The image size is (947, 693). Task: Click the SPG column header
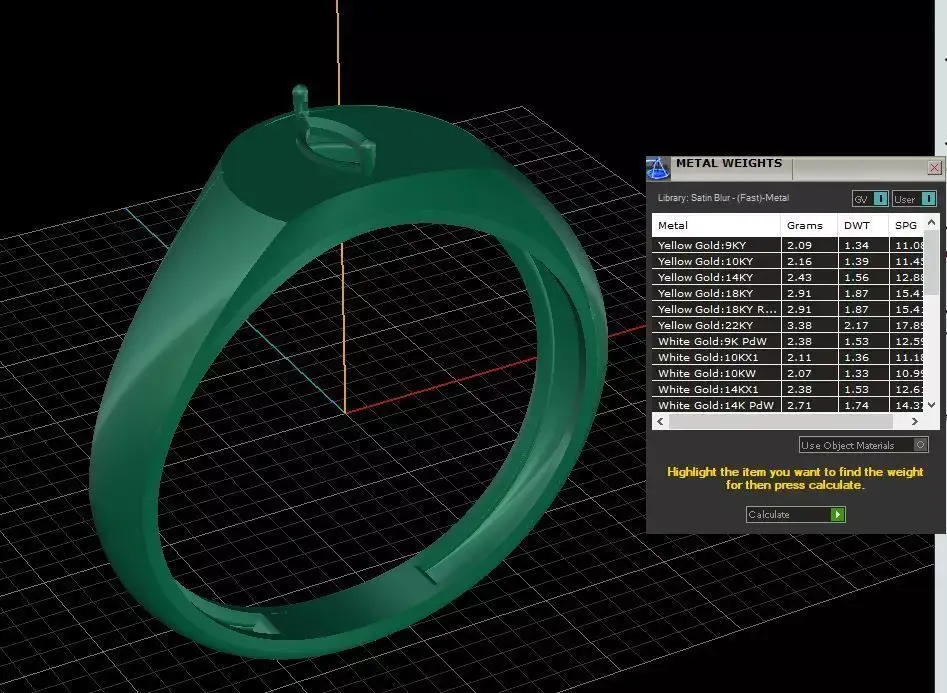click(x=907, y=225)
